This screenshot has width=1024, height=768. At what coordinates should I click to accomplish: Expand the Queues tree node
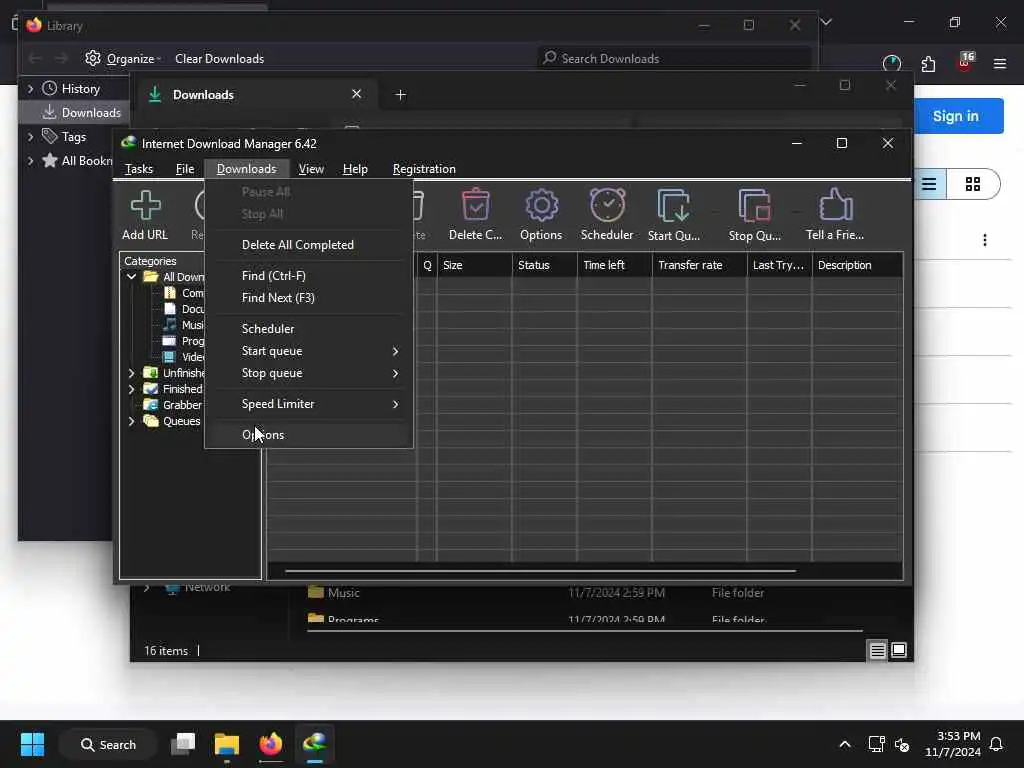pos(131,421)
